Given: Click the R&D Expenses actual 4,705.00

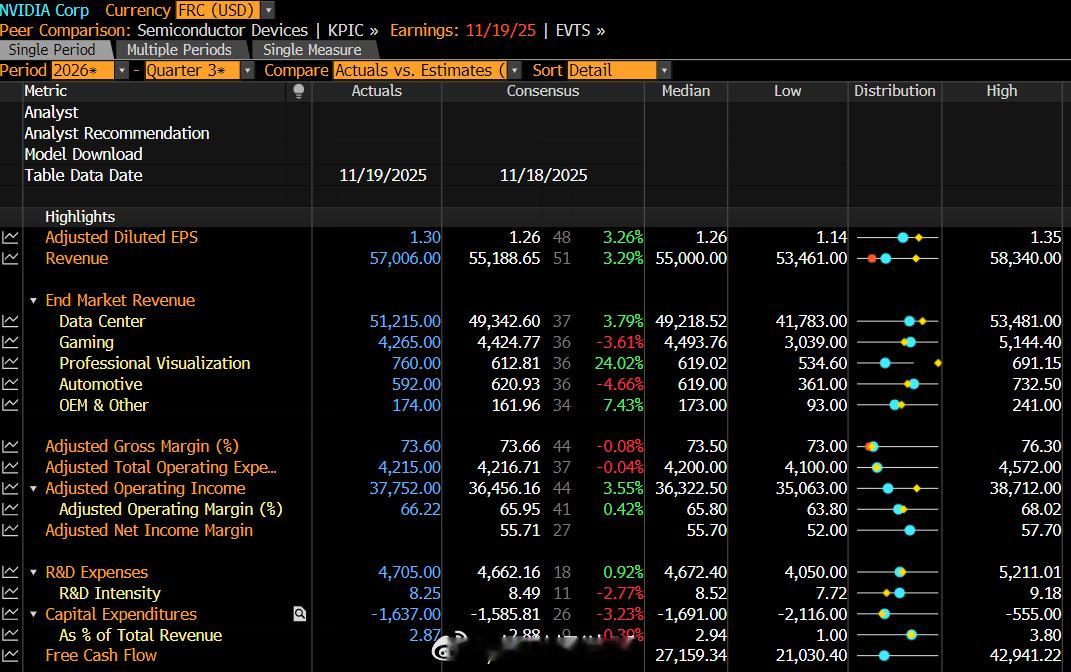Looking at the screenshot, I should point(409,572).
